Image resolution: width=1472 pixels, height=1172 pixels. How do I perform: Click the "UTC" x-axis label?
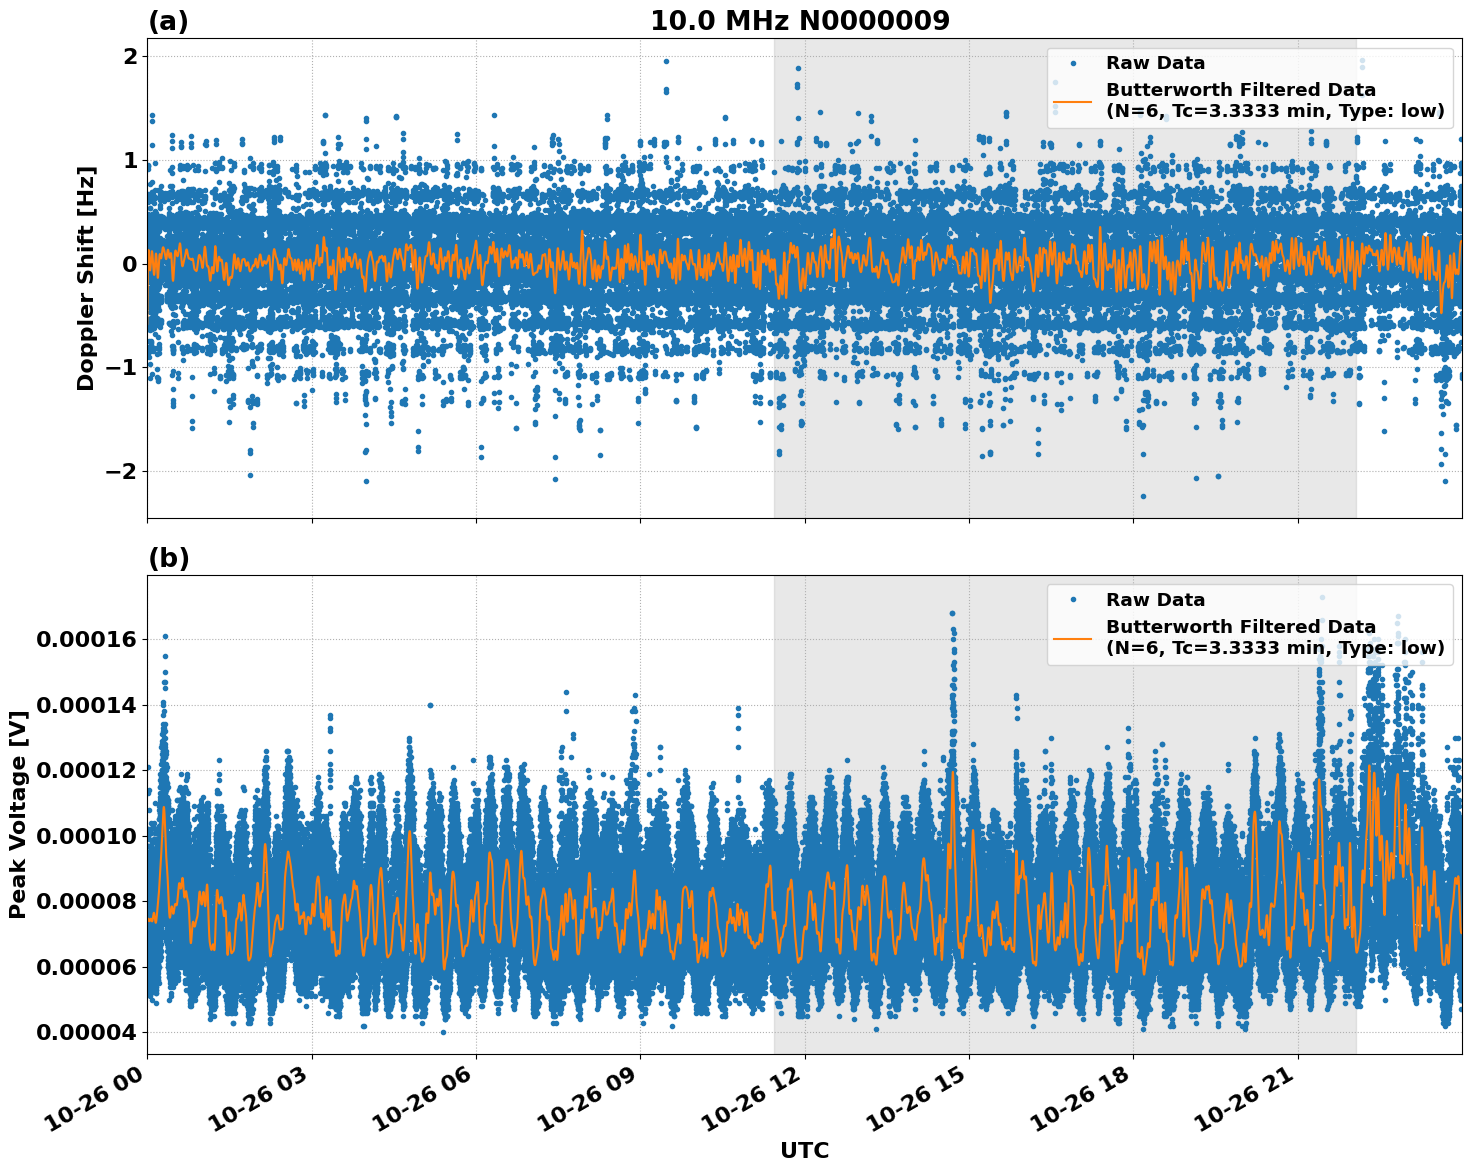click(805, 1150)
